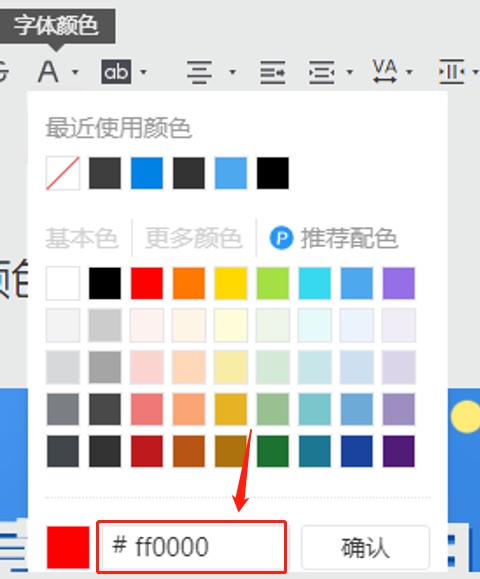Select the light blue swatch in recent colors
The image size is (480, 579).
231,173
